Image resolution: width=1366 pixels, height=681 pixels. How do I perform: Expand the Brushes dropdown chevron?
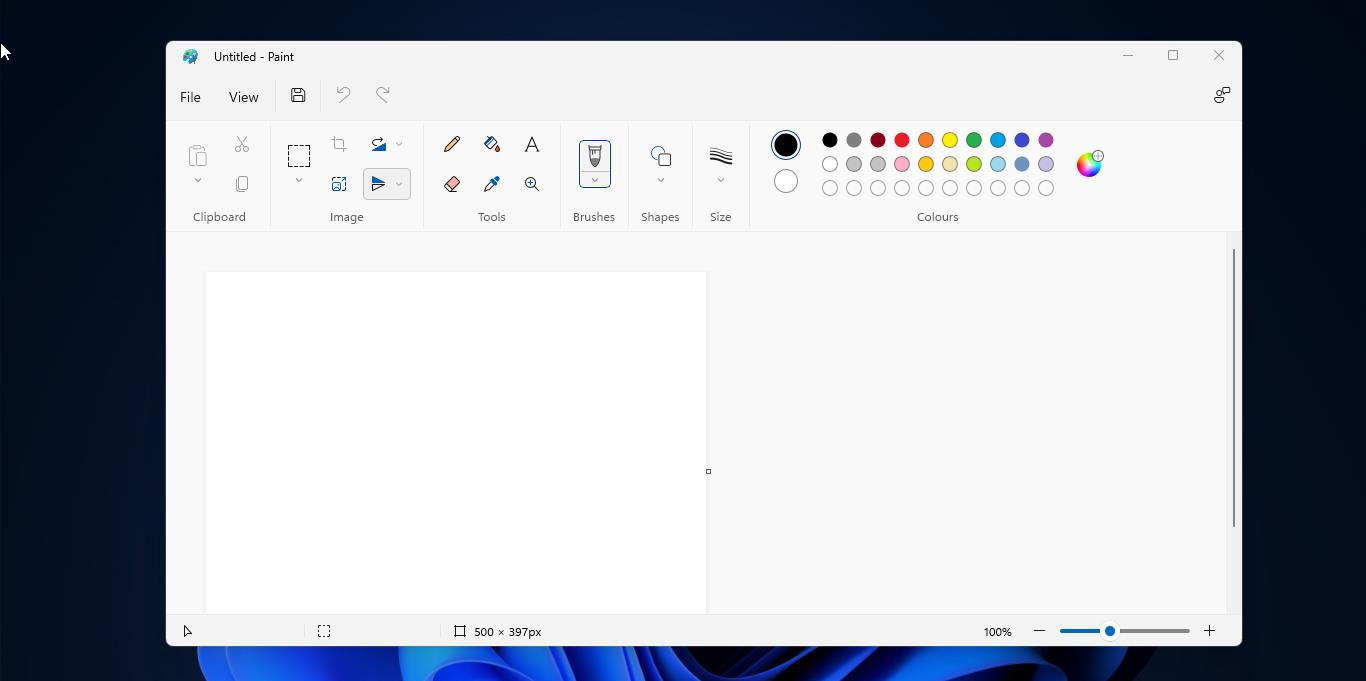coord(595,180)
